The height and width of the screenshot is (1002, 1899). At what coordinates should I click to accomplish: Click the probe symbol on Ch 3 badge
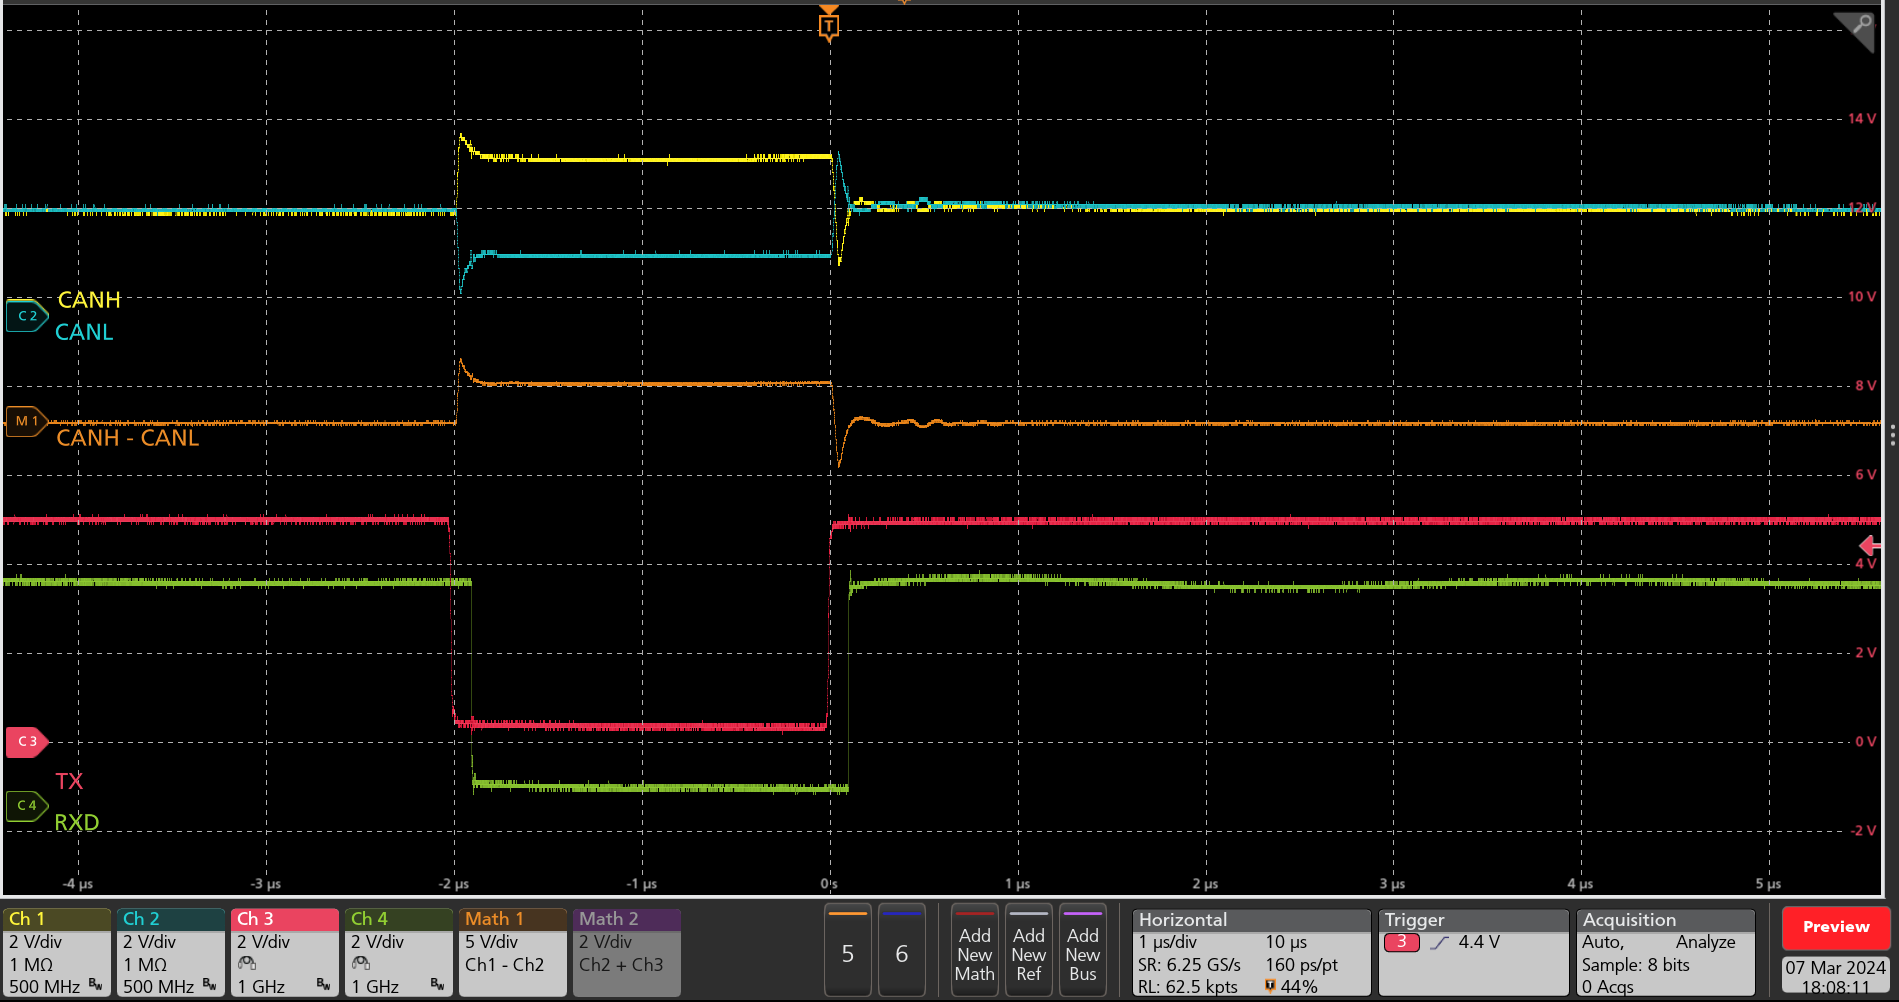[247, 961]
